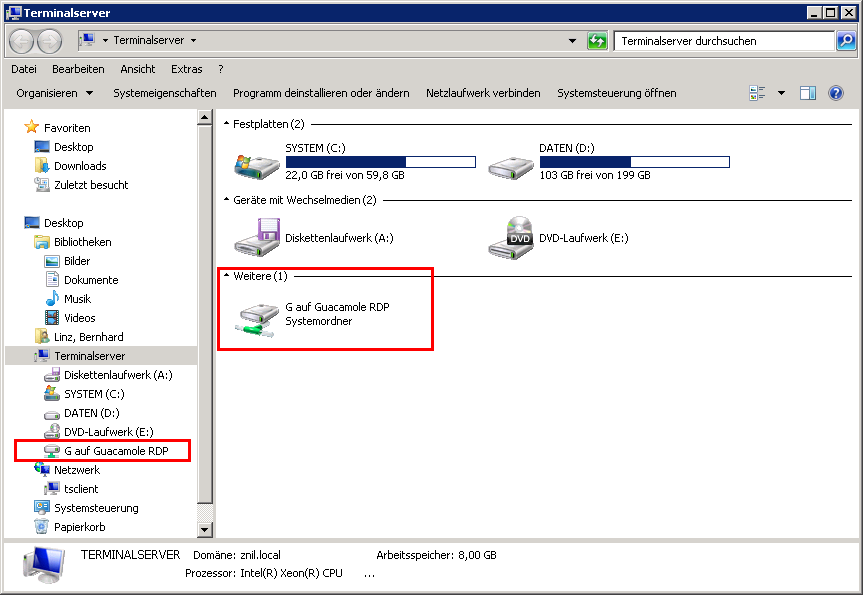Open G auf Guacamole RDP network drive
Viewport: 863px width, 595px height.
point(257,315)
